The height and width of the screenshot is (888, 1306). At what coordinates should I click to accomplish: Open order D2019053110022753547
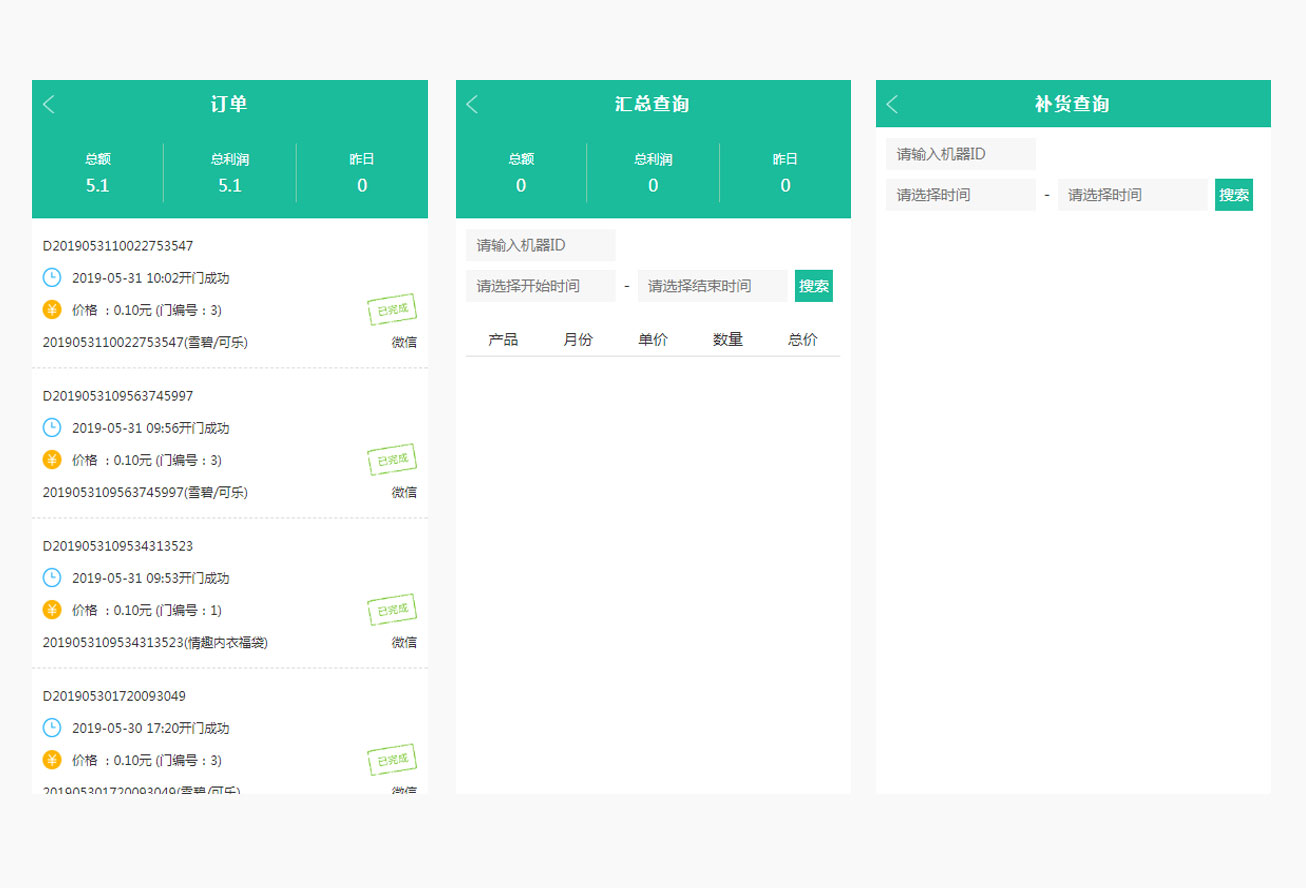click(x=230, y=294)
